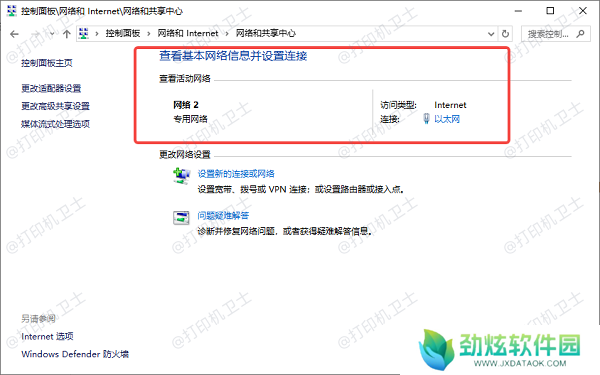The width and height of the screenshot is (600, 375).
Task: Click the 查看活动网络 section label
Action: coord(185,79)
